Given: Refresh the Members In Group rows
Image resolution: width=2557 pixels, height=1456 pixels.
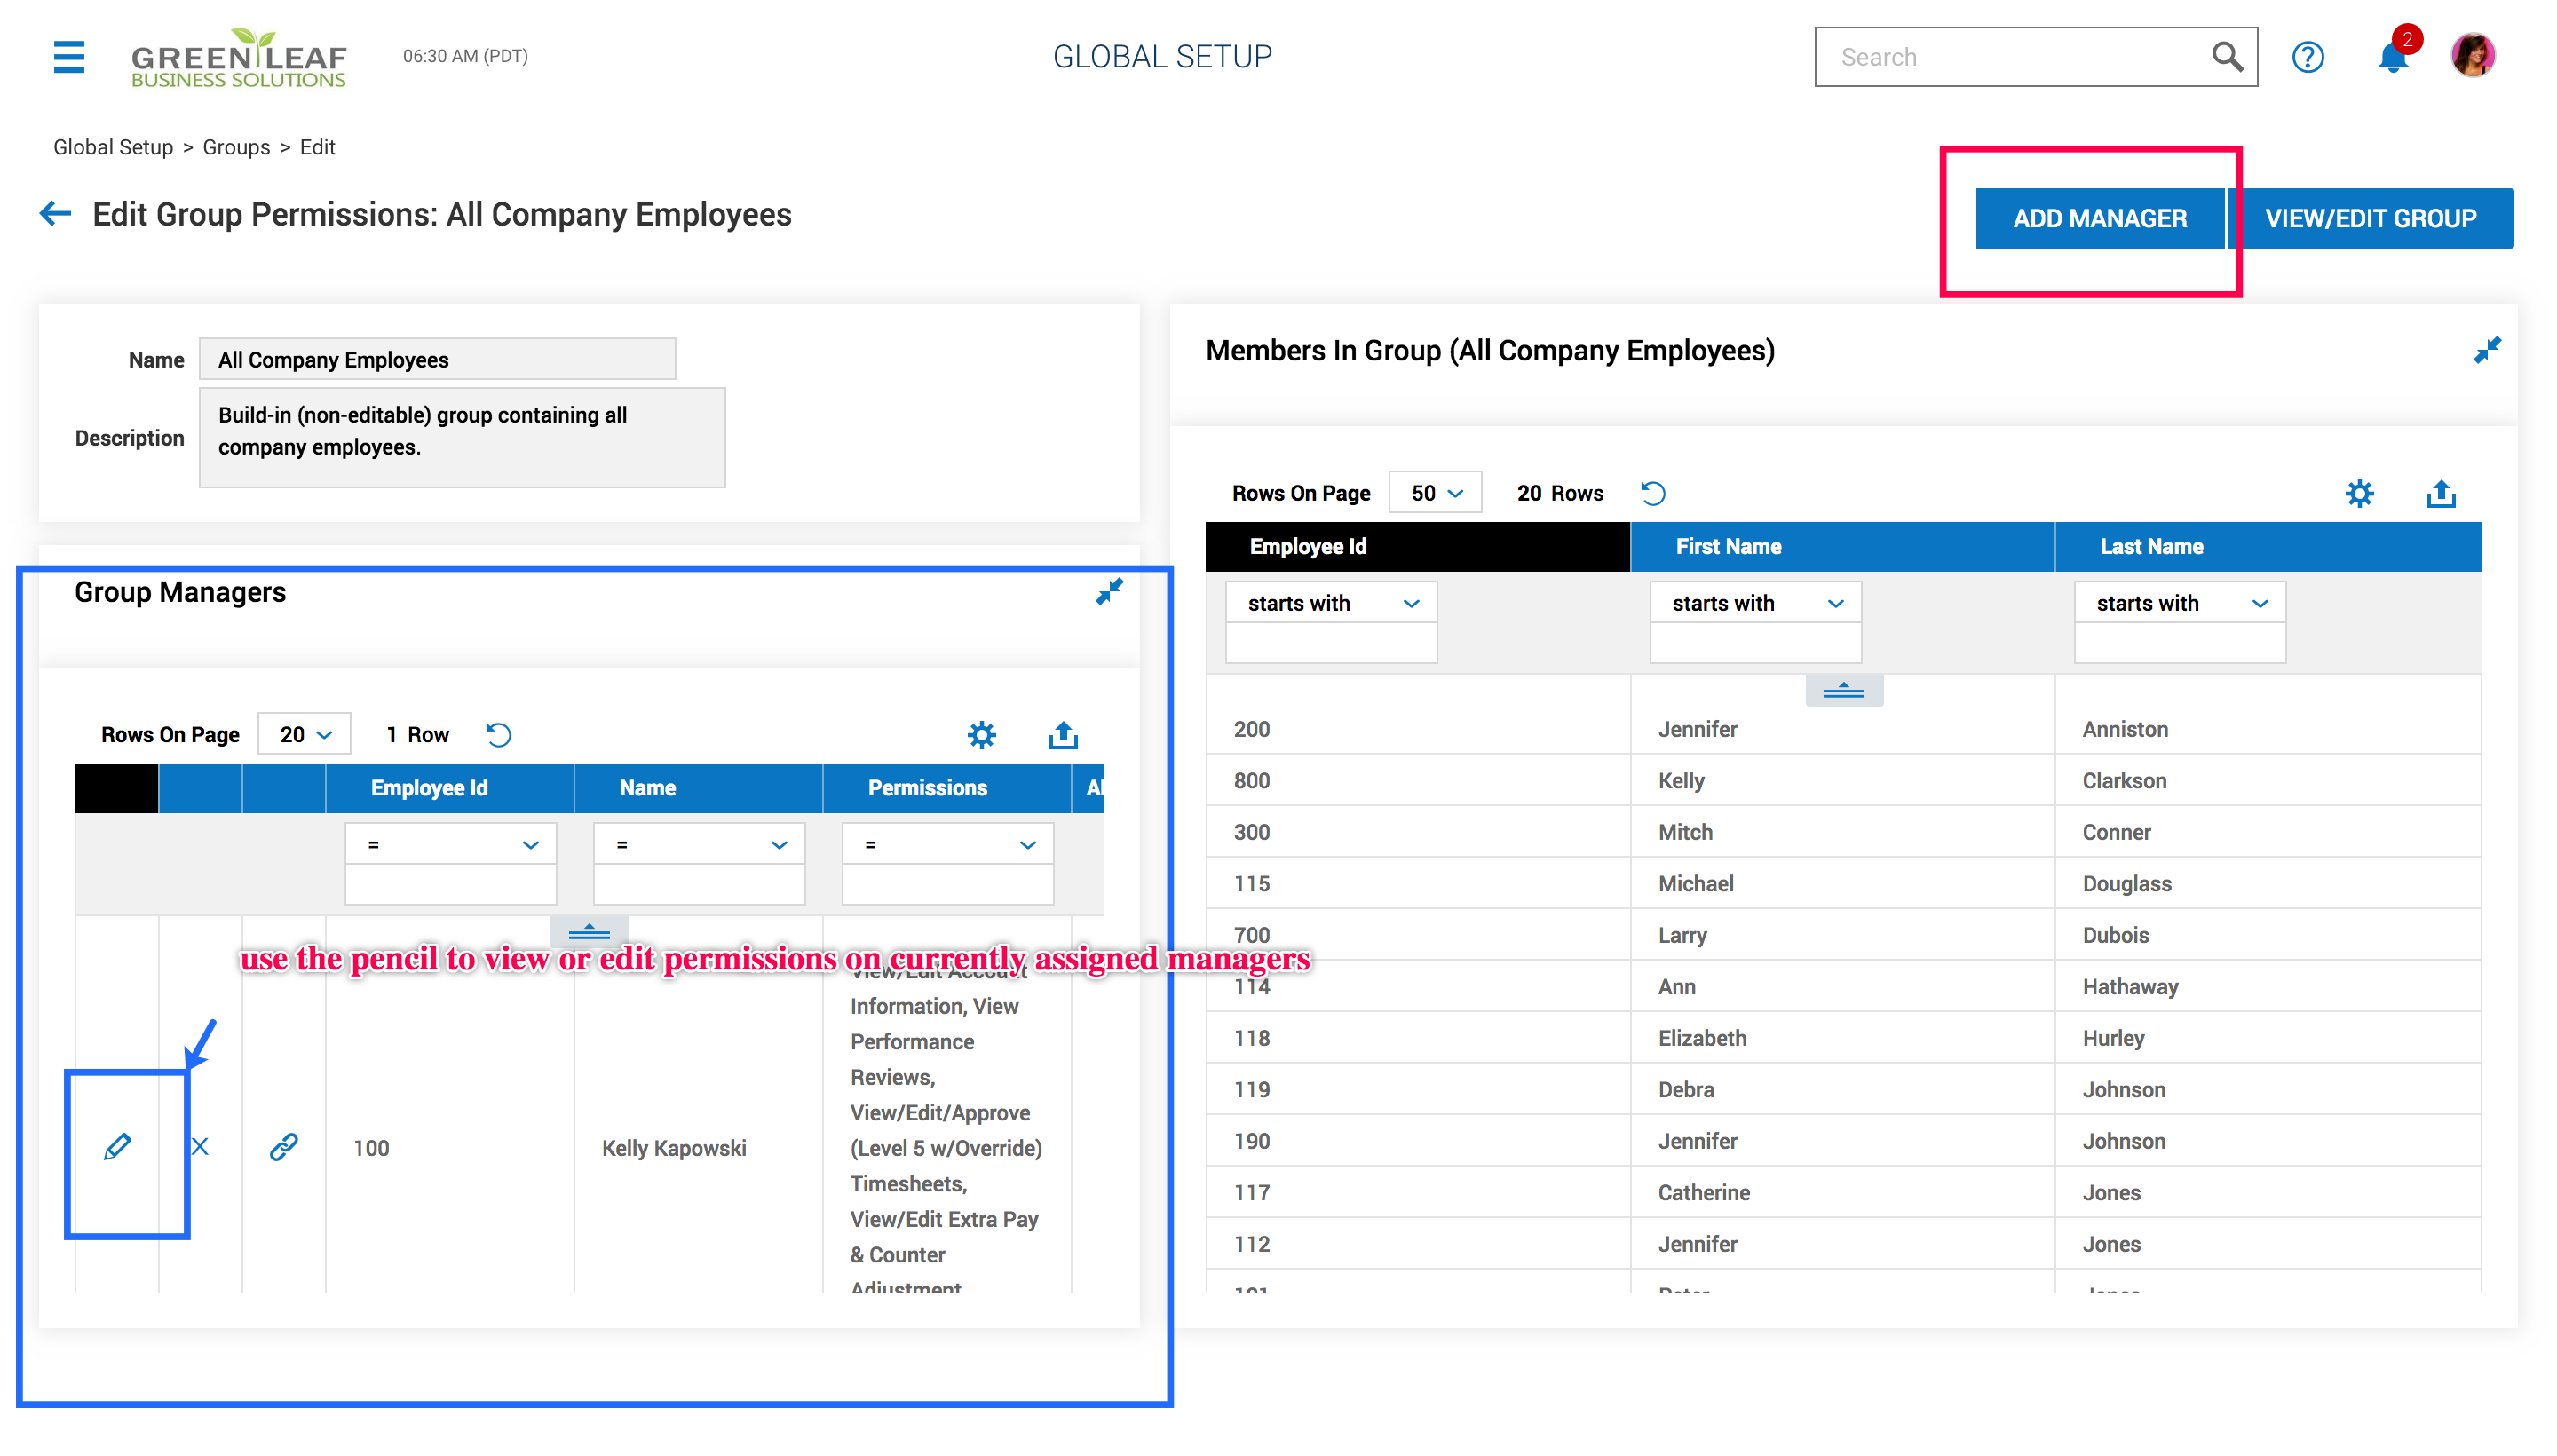Looking at the screenshot, I should tap(1653, 493).
